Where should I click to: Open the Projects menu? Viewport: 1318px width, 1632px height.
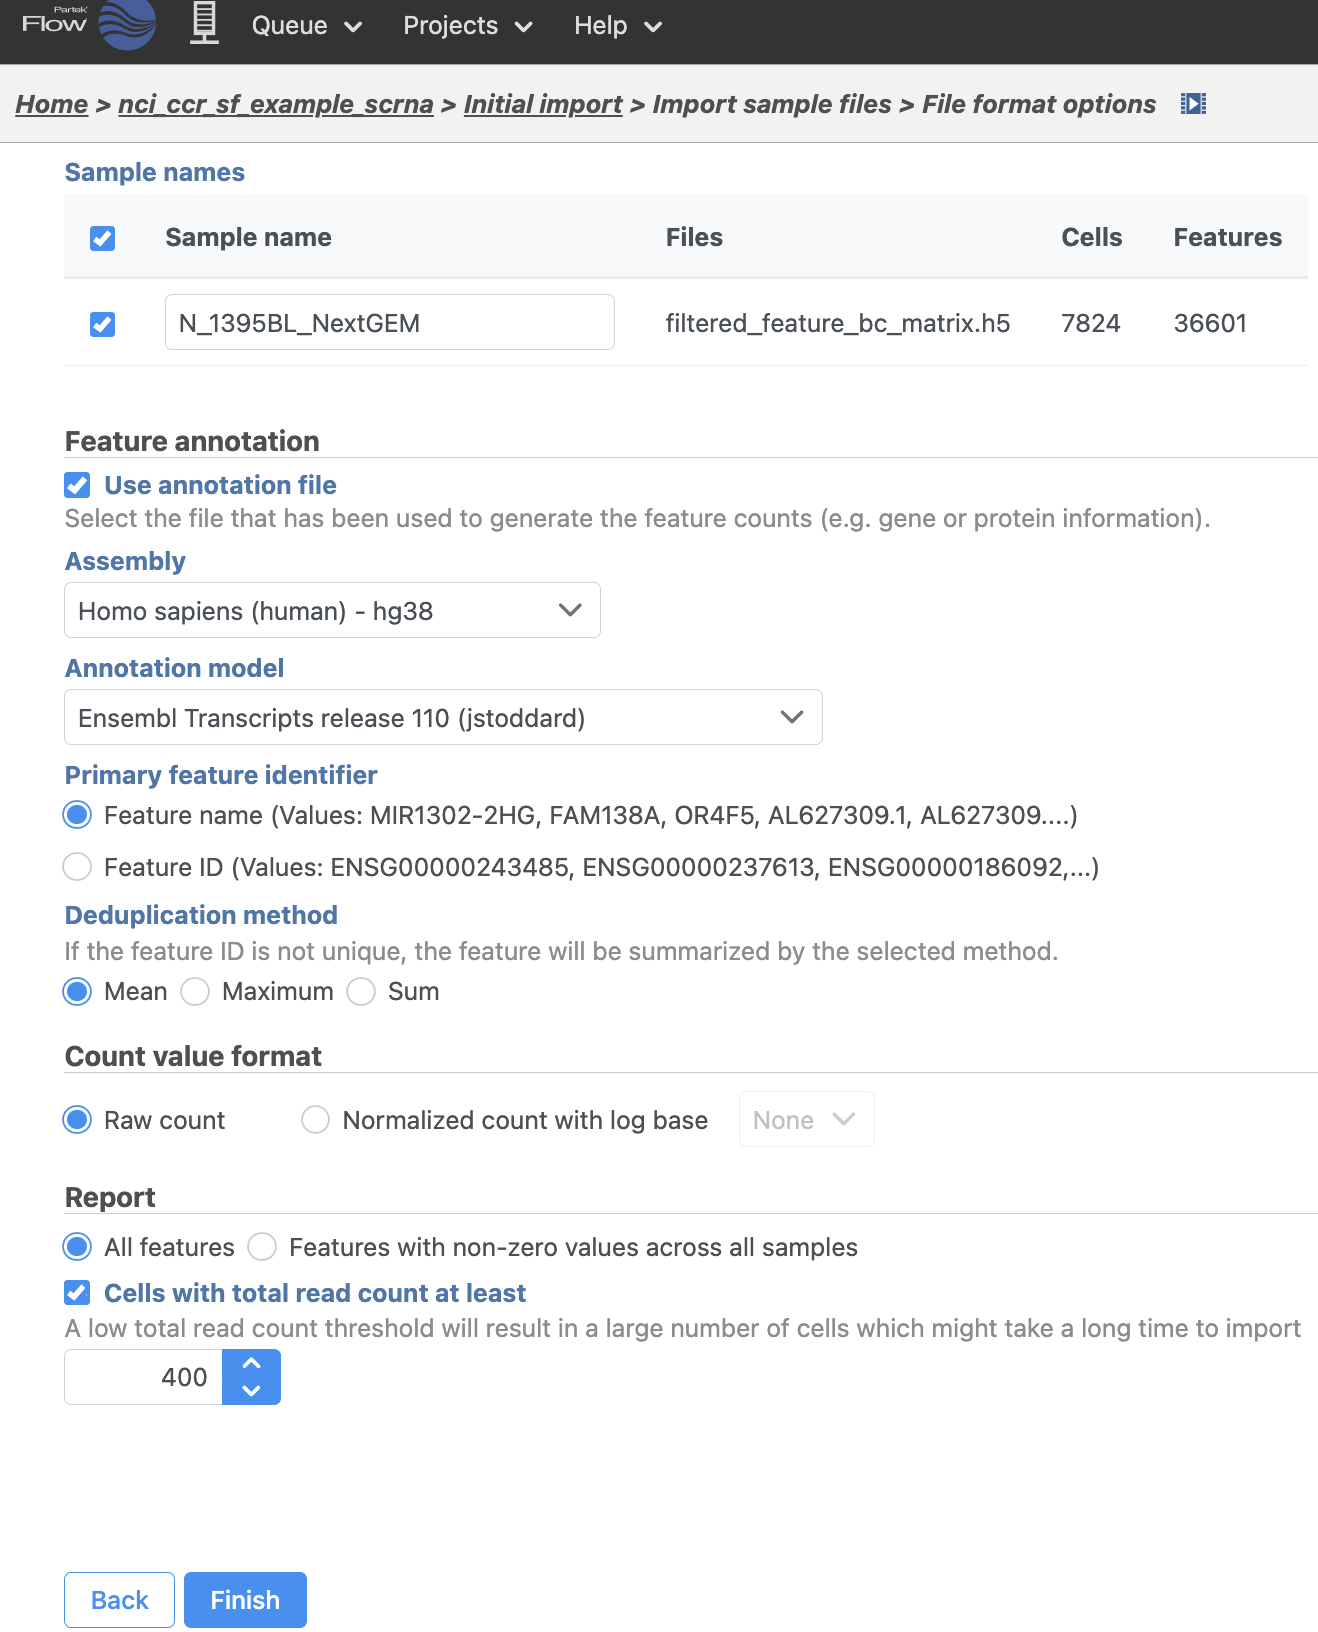point(467,26)
